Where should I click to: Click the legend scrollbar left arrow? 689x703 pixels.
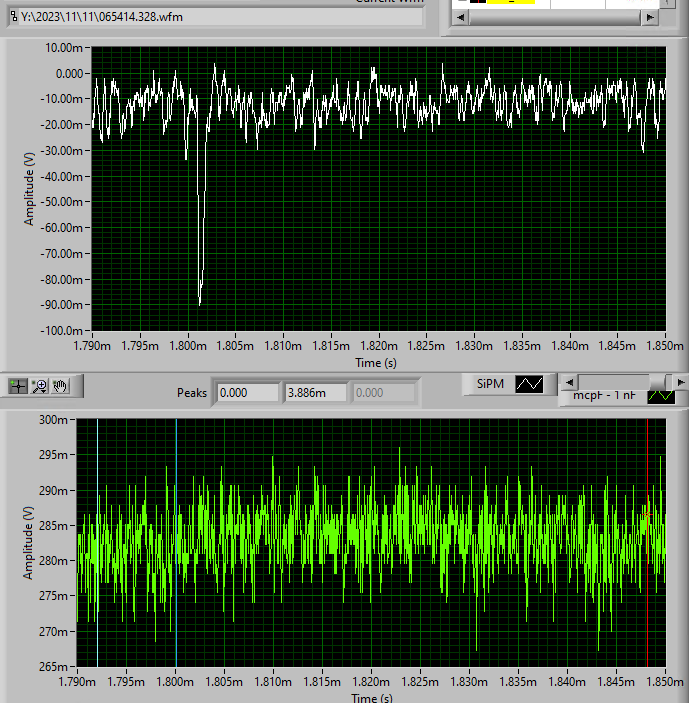[x=567, y=382]
